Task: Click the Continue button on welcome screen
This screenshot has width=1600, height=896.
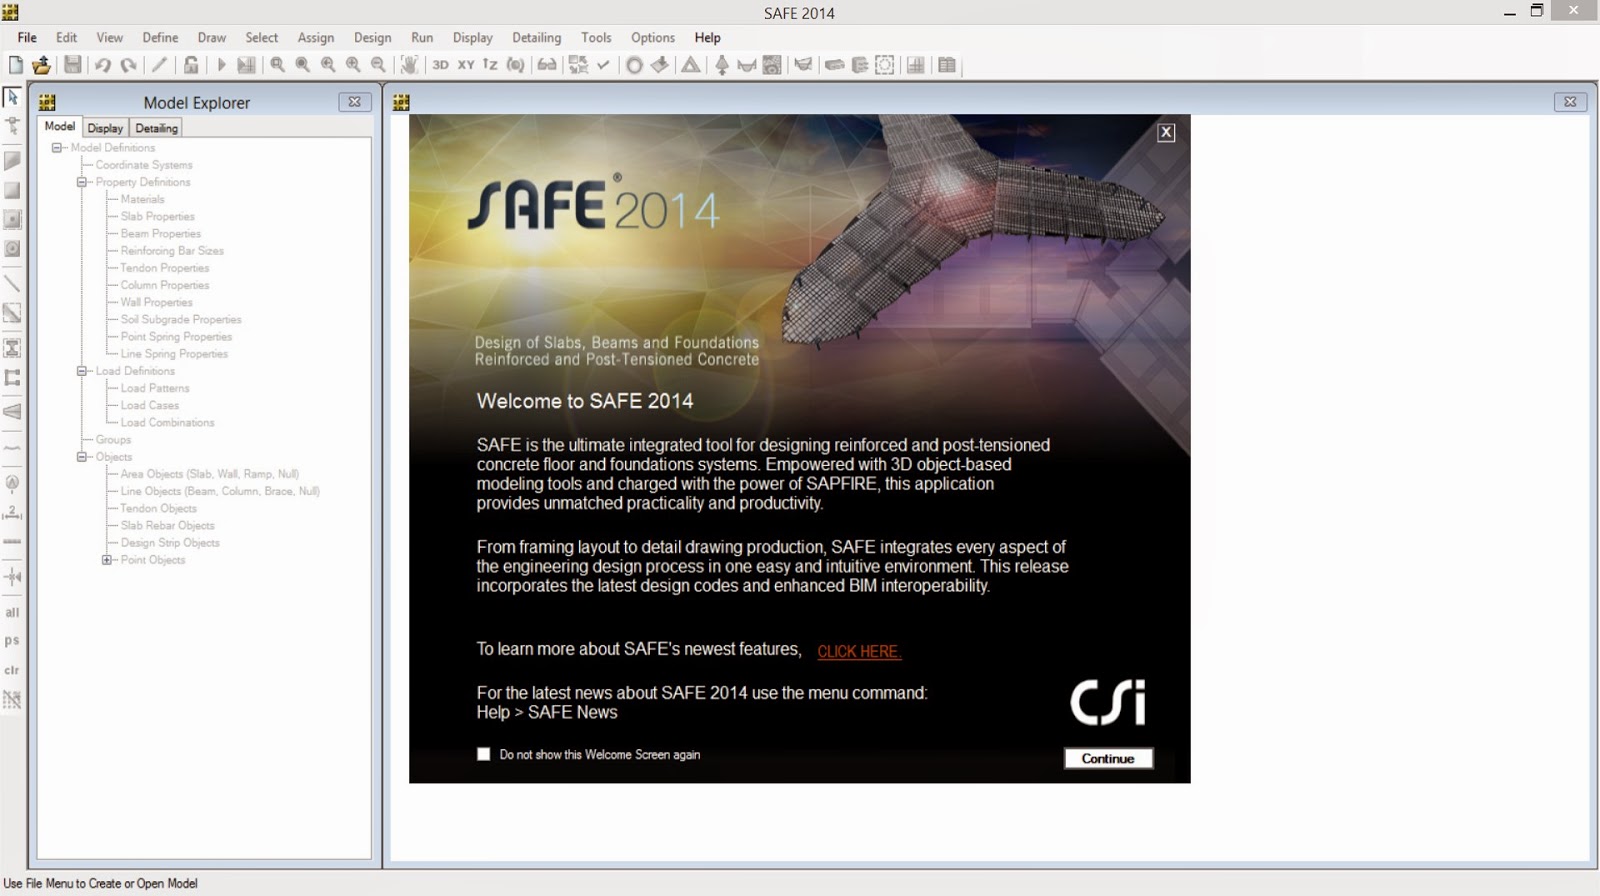Action: (x=1108, y=759)
